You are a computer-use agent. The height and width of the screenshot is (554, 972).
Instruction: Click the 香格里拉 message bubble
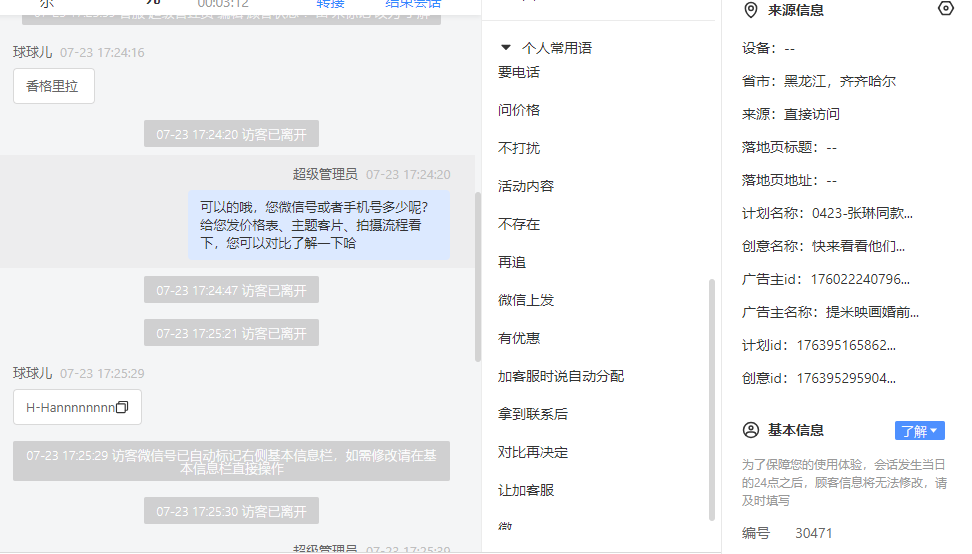[x=54, y=86]
